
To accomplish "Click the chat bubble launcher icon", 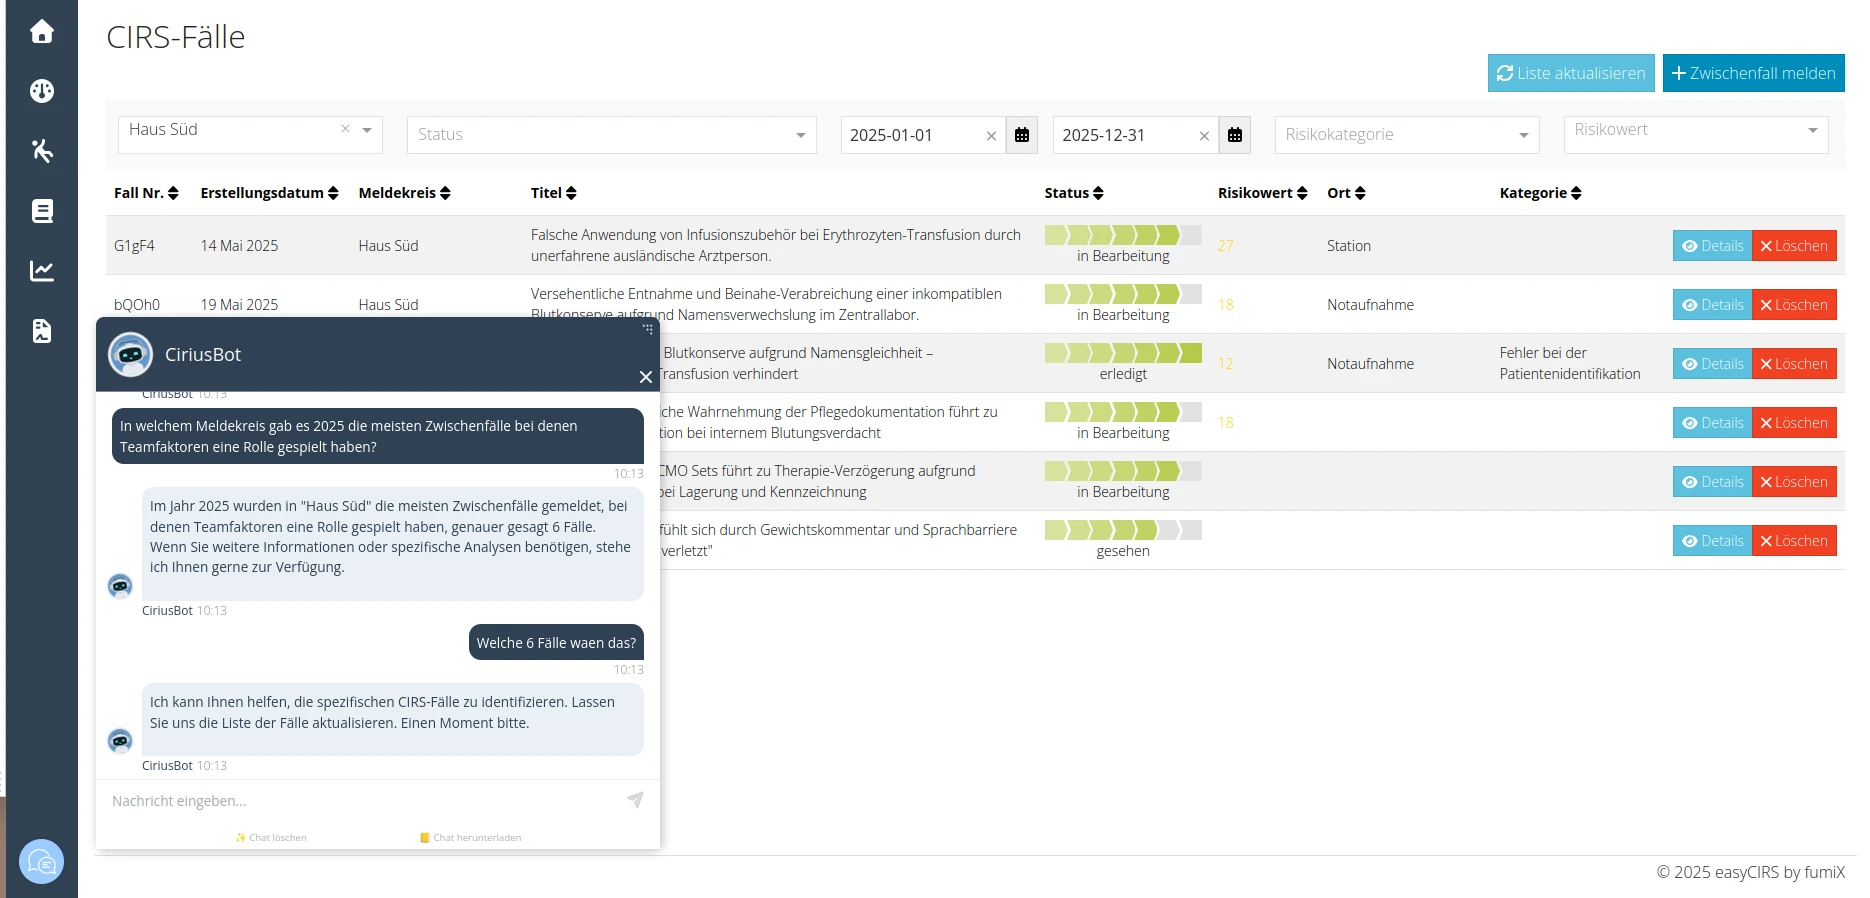I will [x=41, y=861].
